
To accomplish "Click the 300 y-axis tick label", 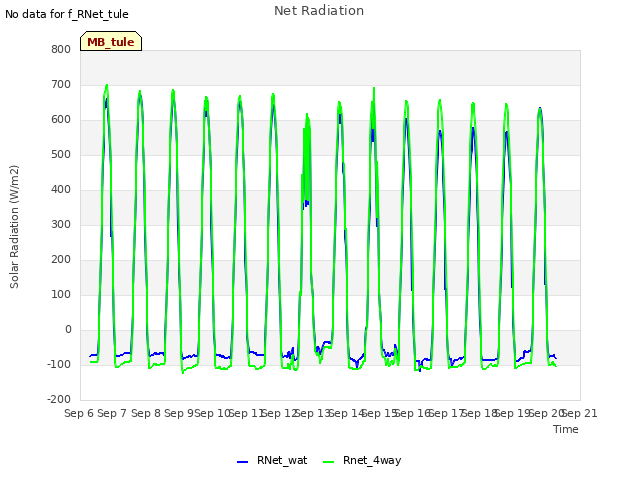I will [x=61, y=224].
